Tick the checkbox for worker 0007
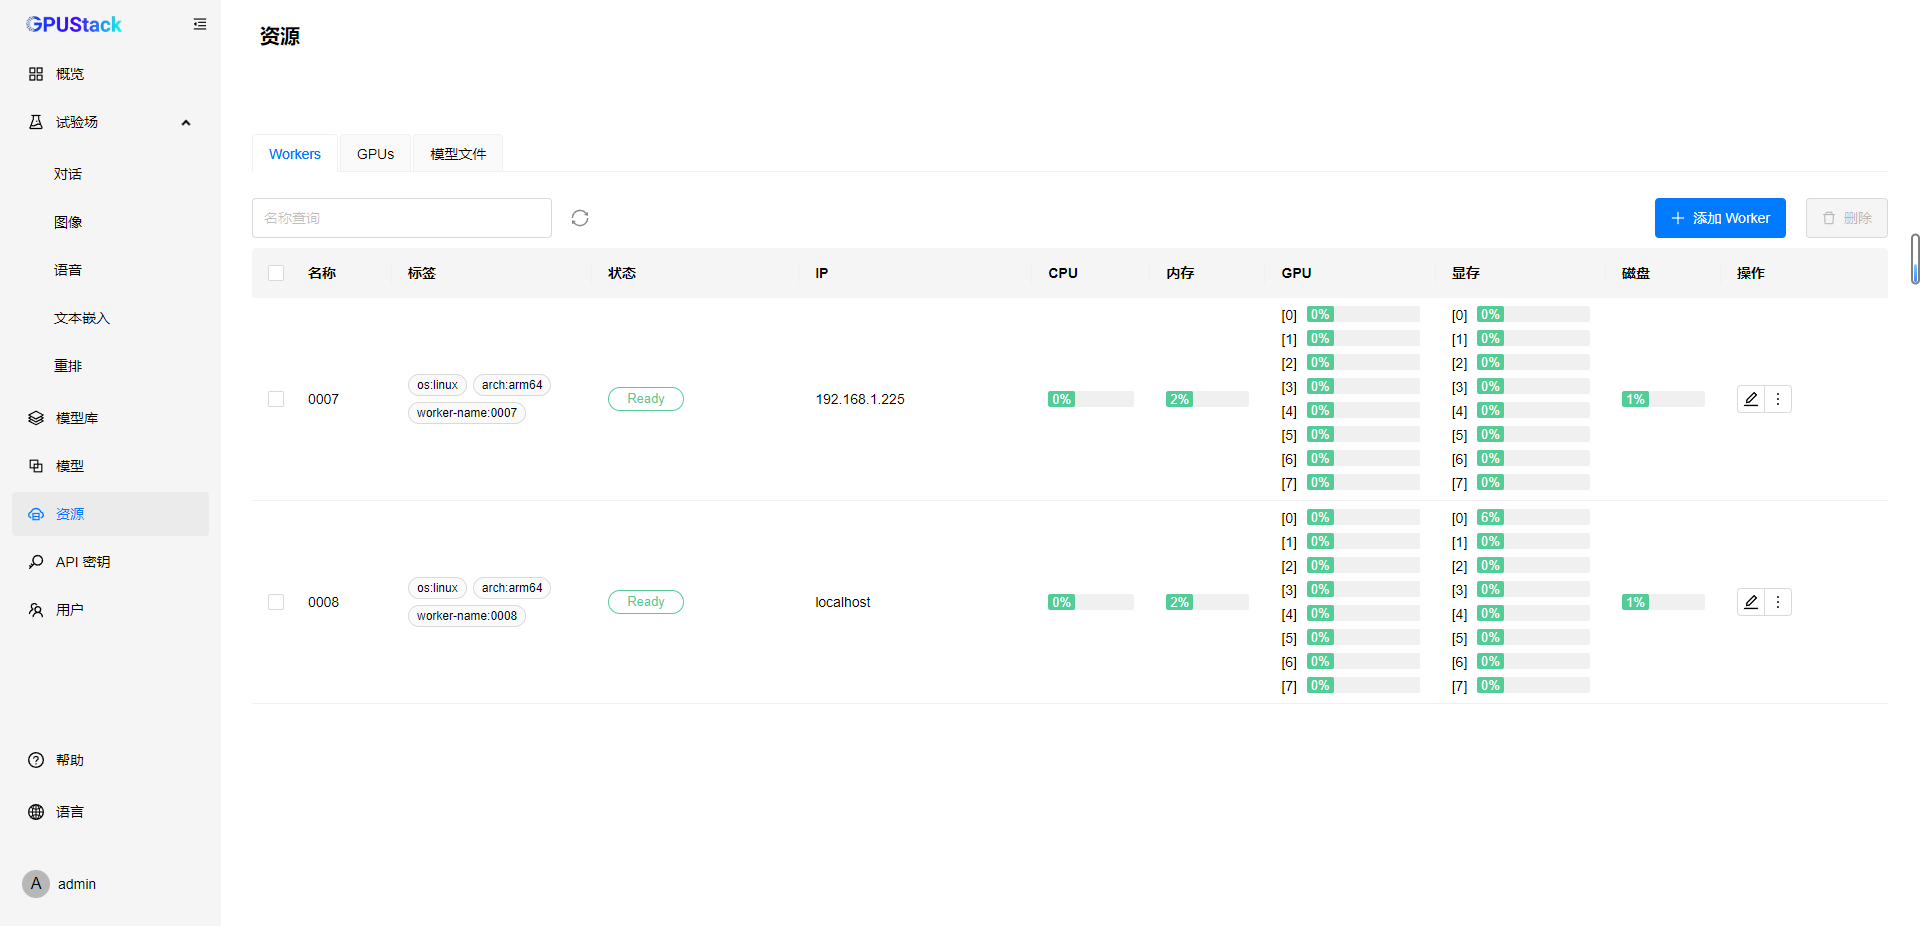The height and width of the screenshot is (926, 1920). 276,399
